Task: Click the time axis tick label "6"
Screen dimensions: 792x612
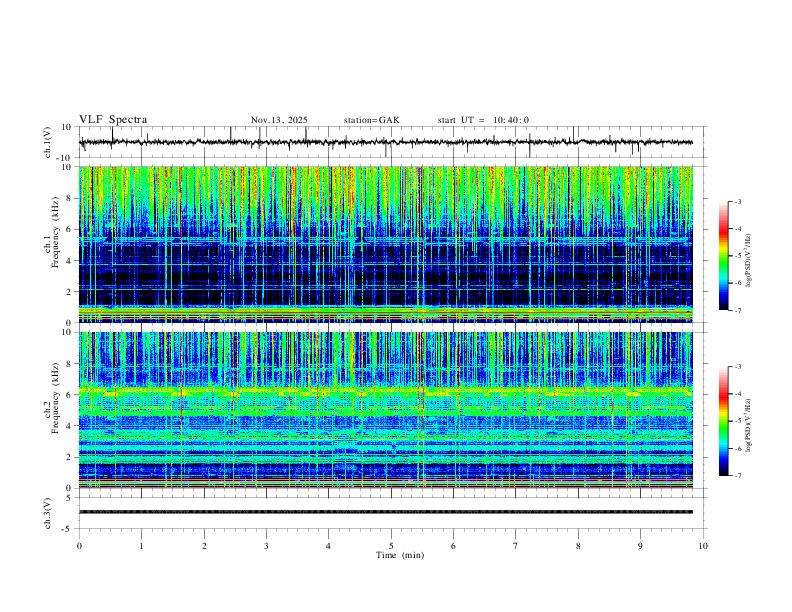Action: click(x=453, y=546)
